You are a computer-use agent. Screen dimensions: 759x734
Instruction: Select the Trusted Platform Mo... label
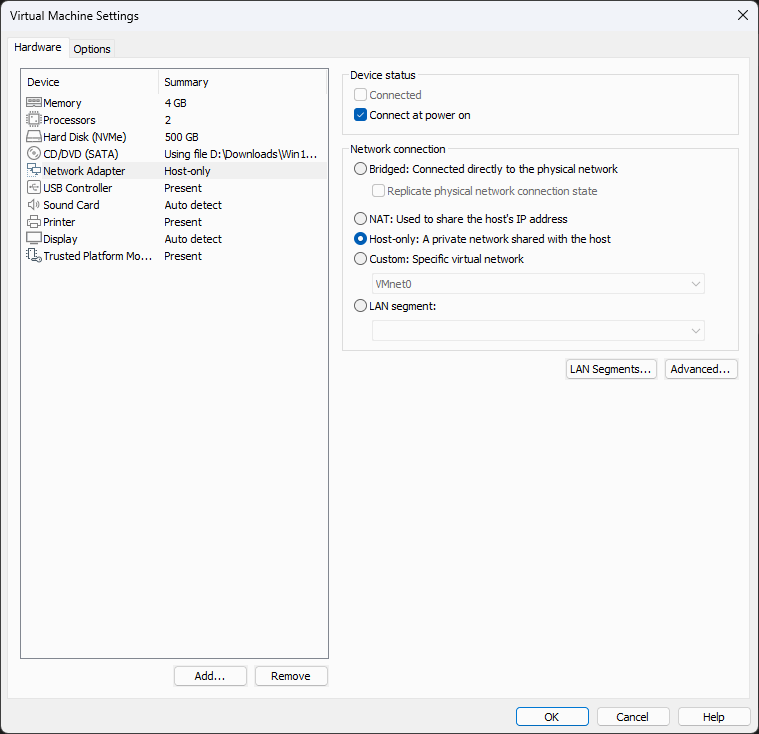[98, 256]
